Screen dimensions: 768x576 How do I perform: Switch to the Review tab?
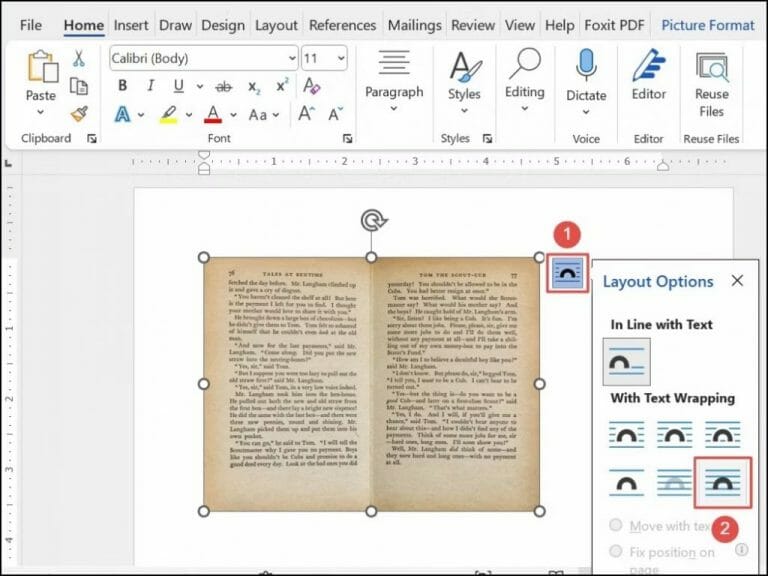[473, 25]
